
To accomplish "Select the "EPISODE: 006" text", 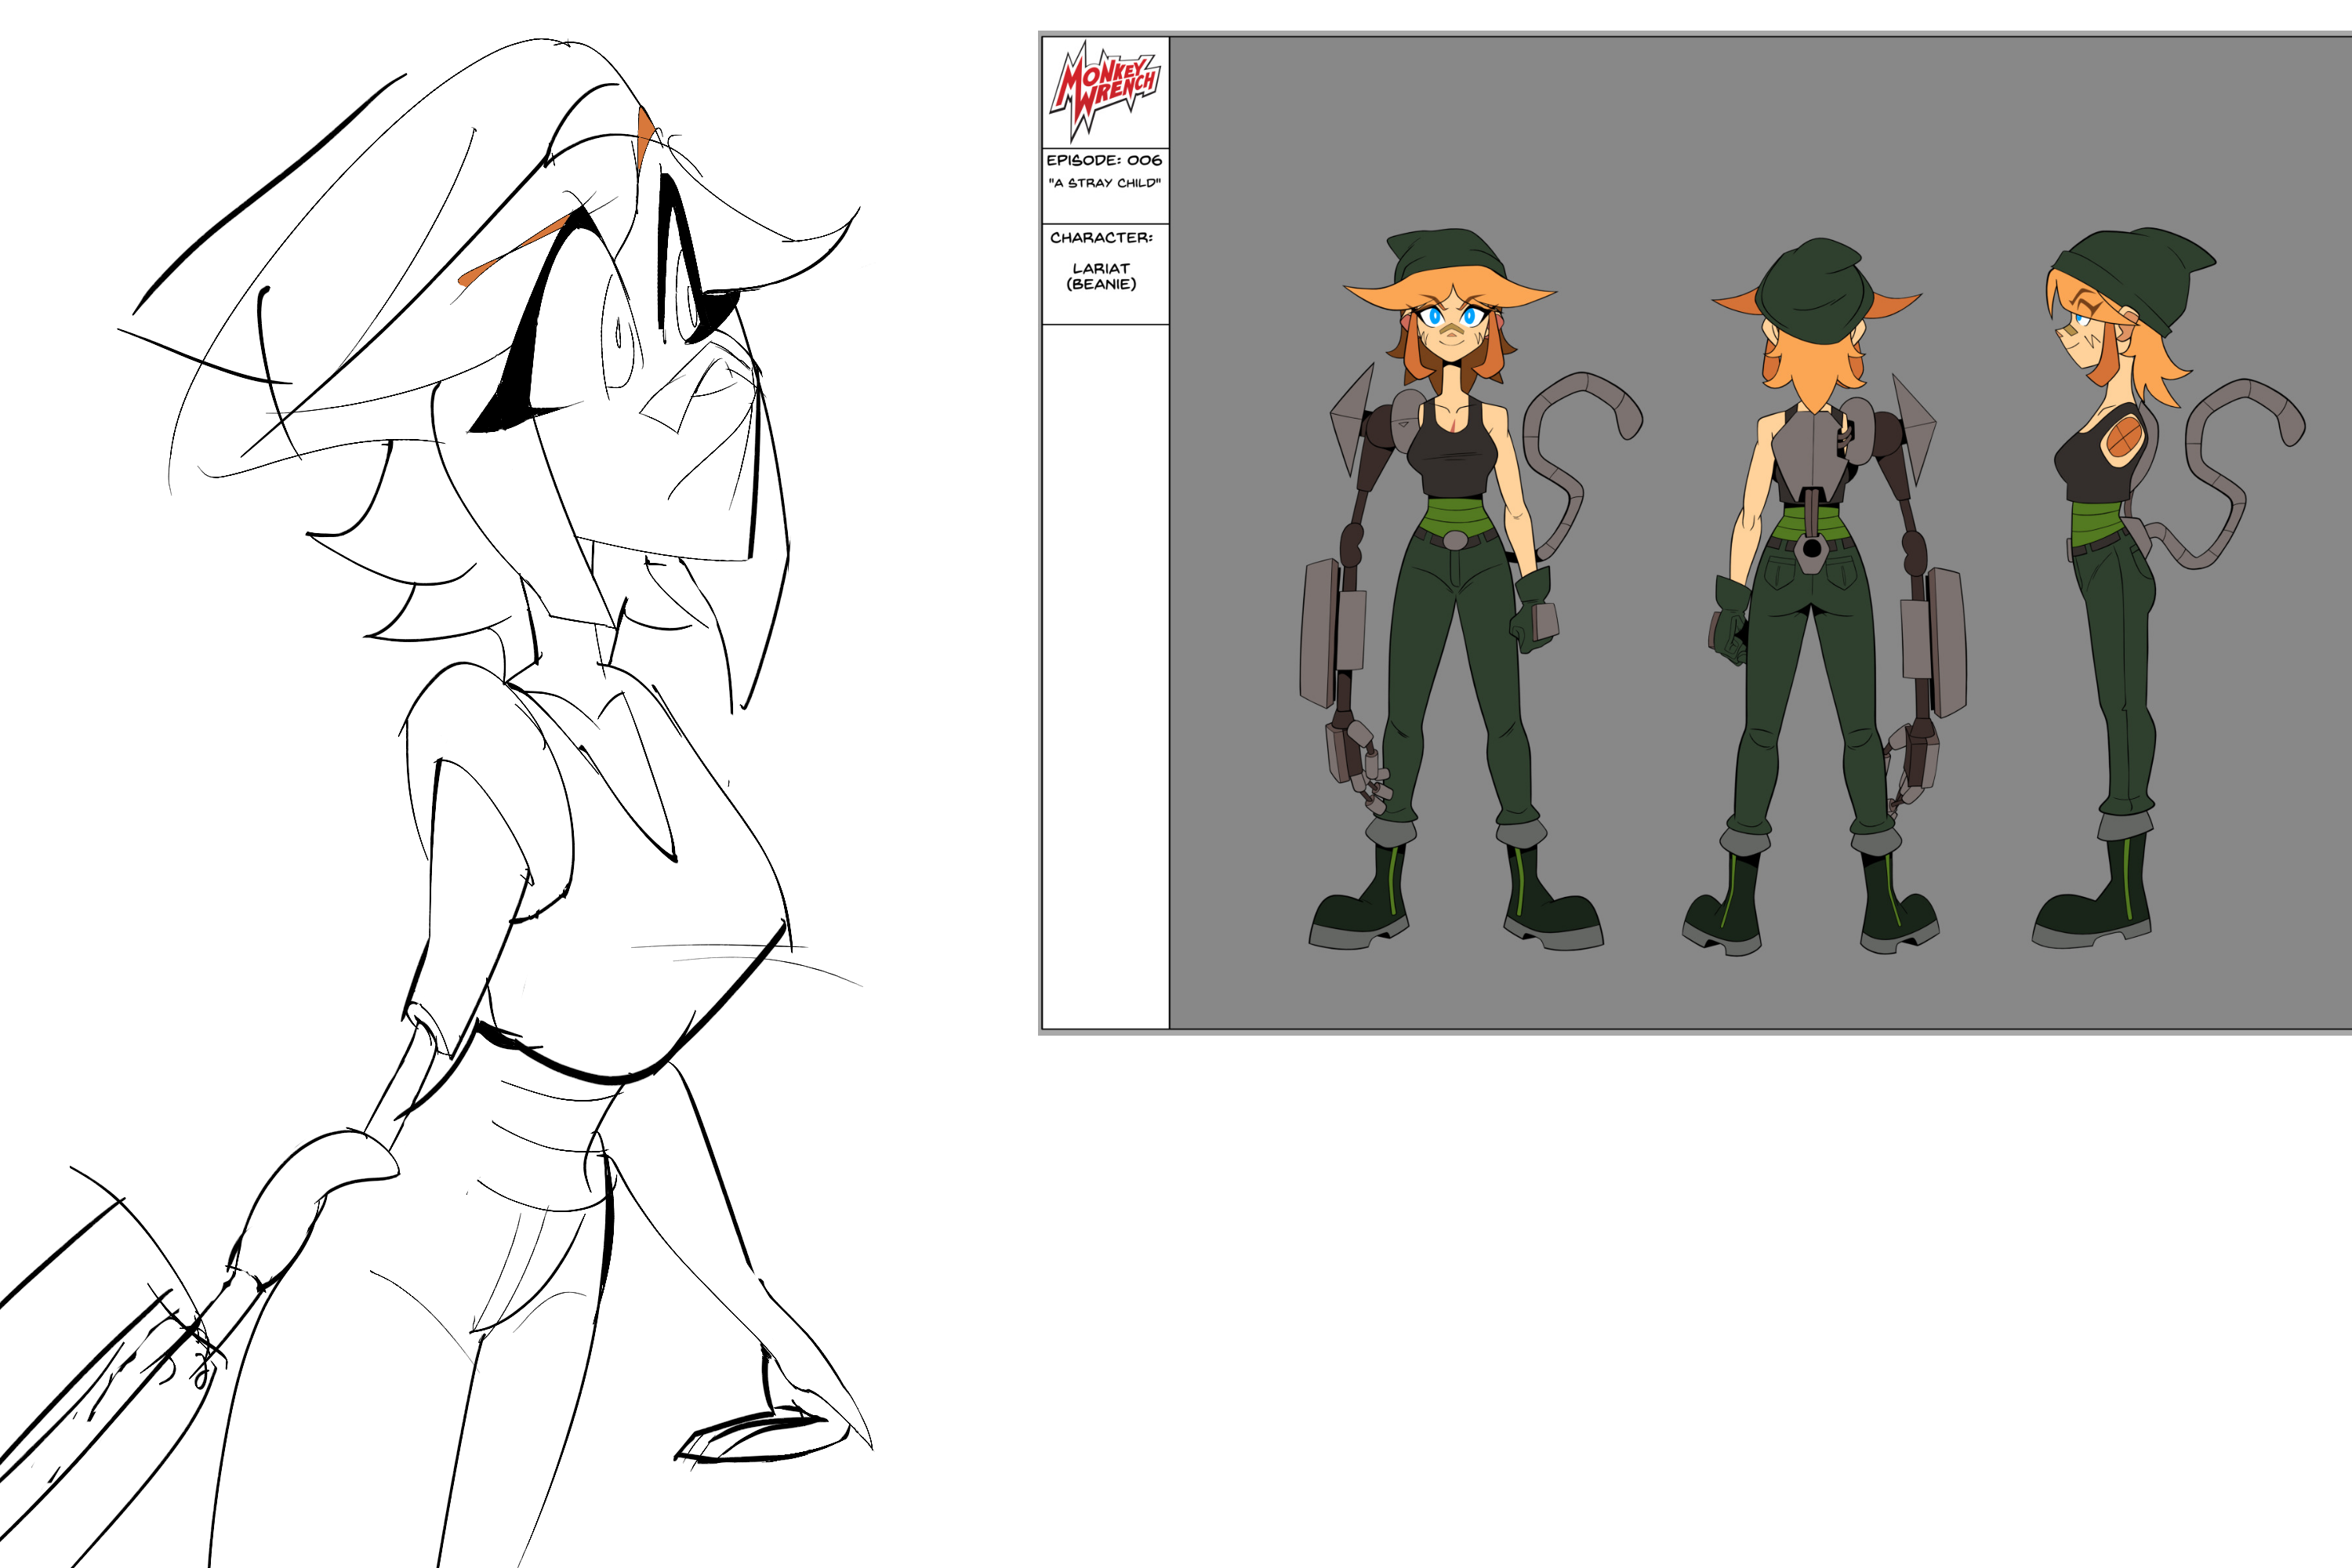I will pos(1104,160).
